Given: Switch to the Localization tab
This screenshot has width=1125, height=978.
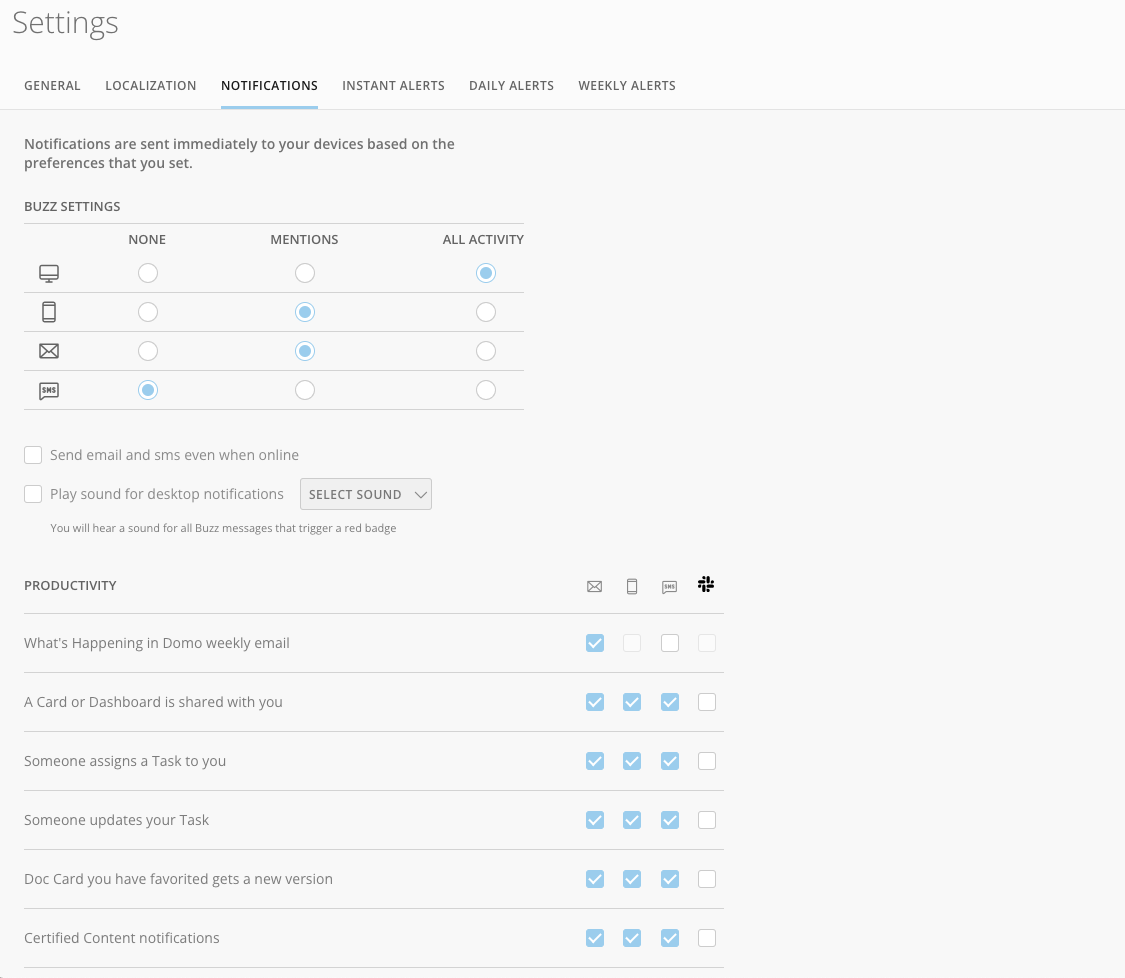Looking at the screenshot, I should [150, 85].
